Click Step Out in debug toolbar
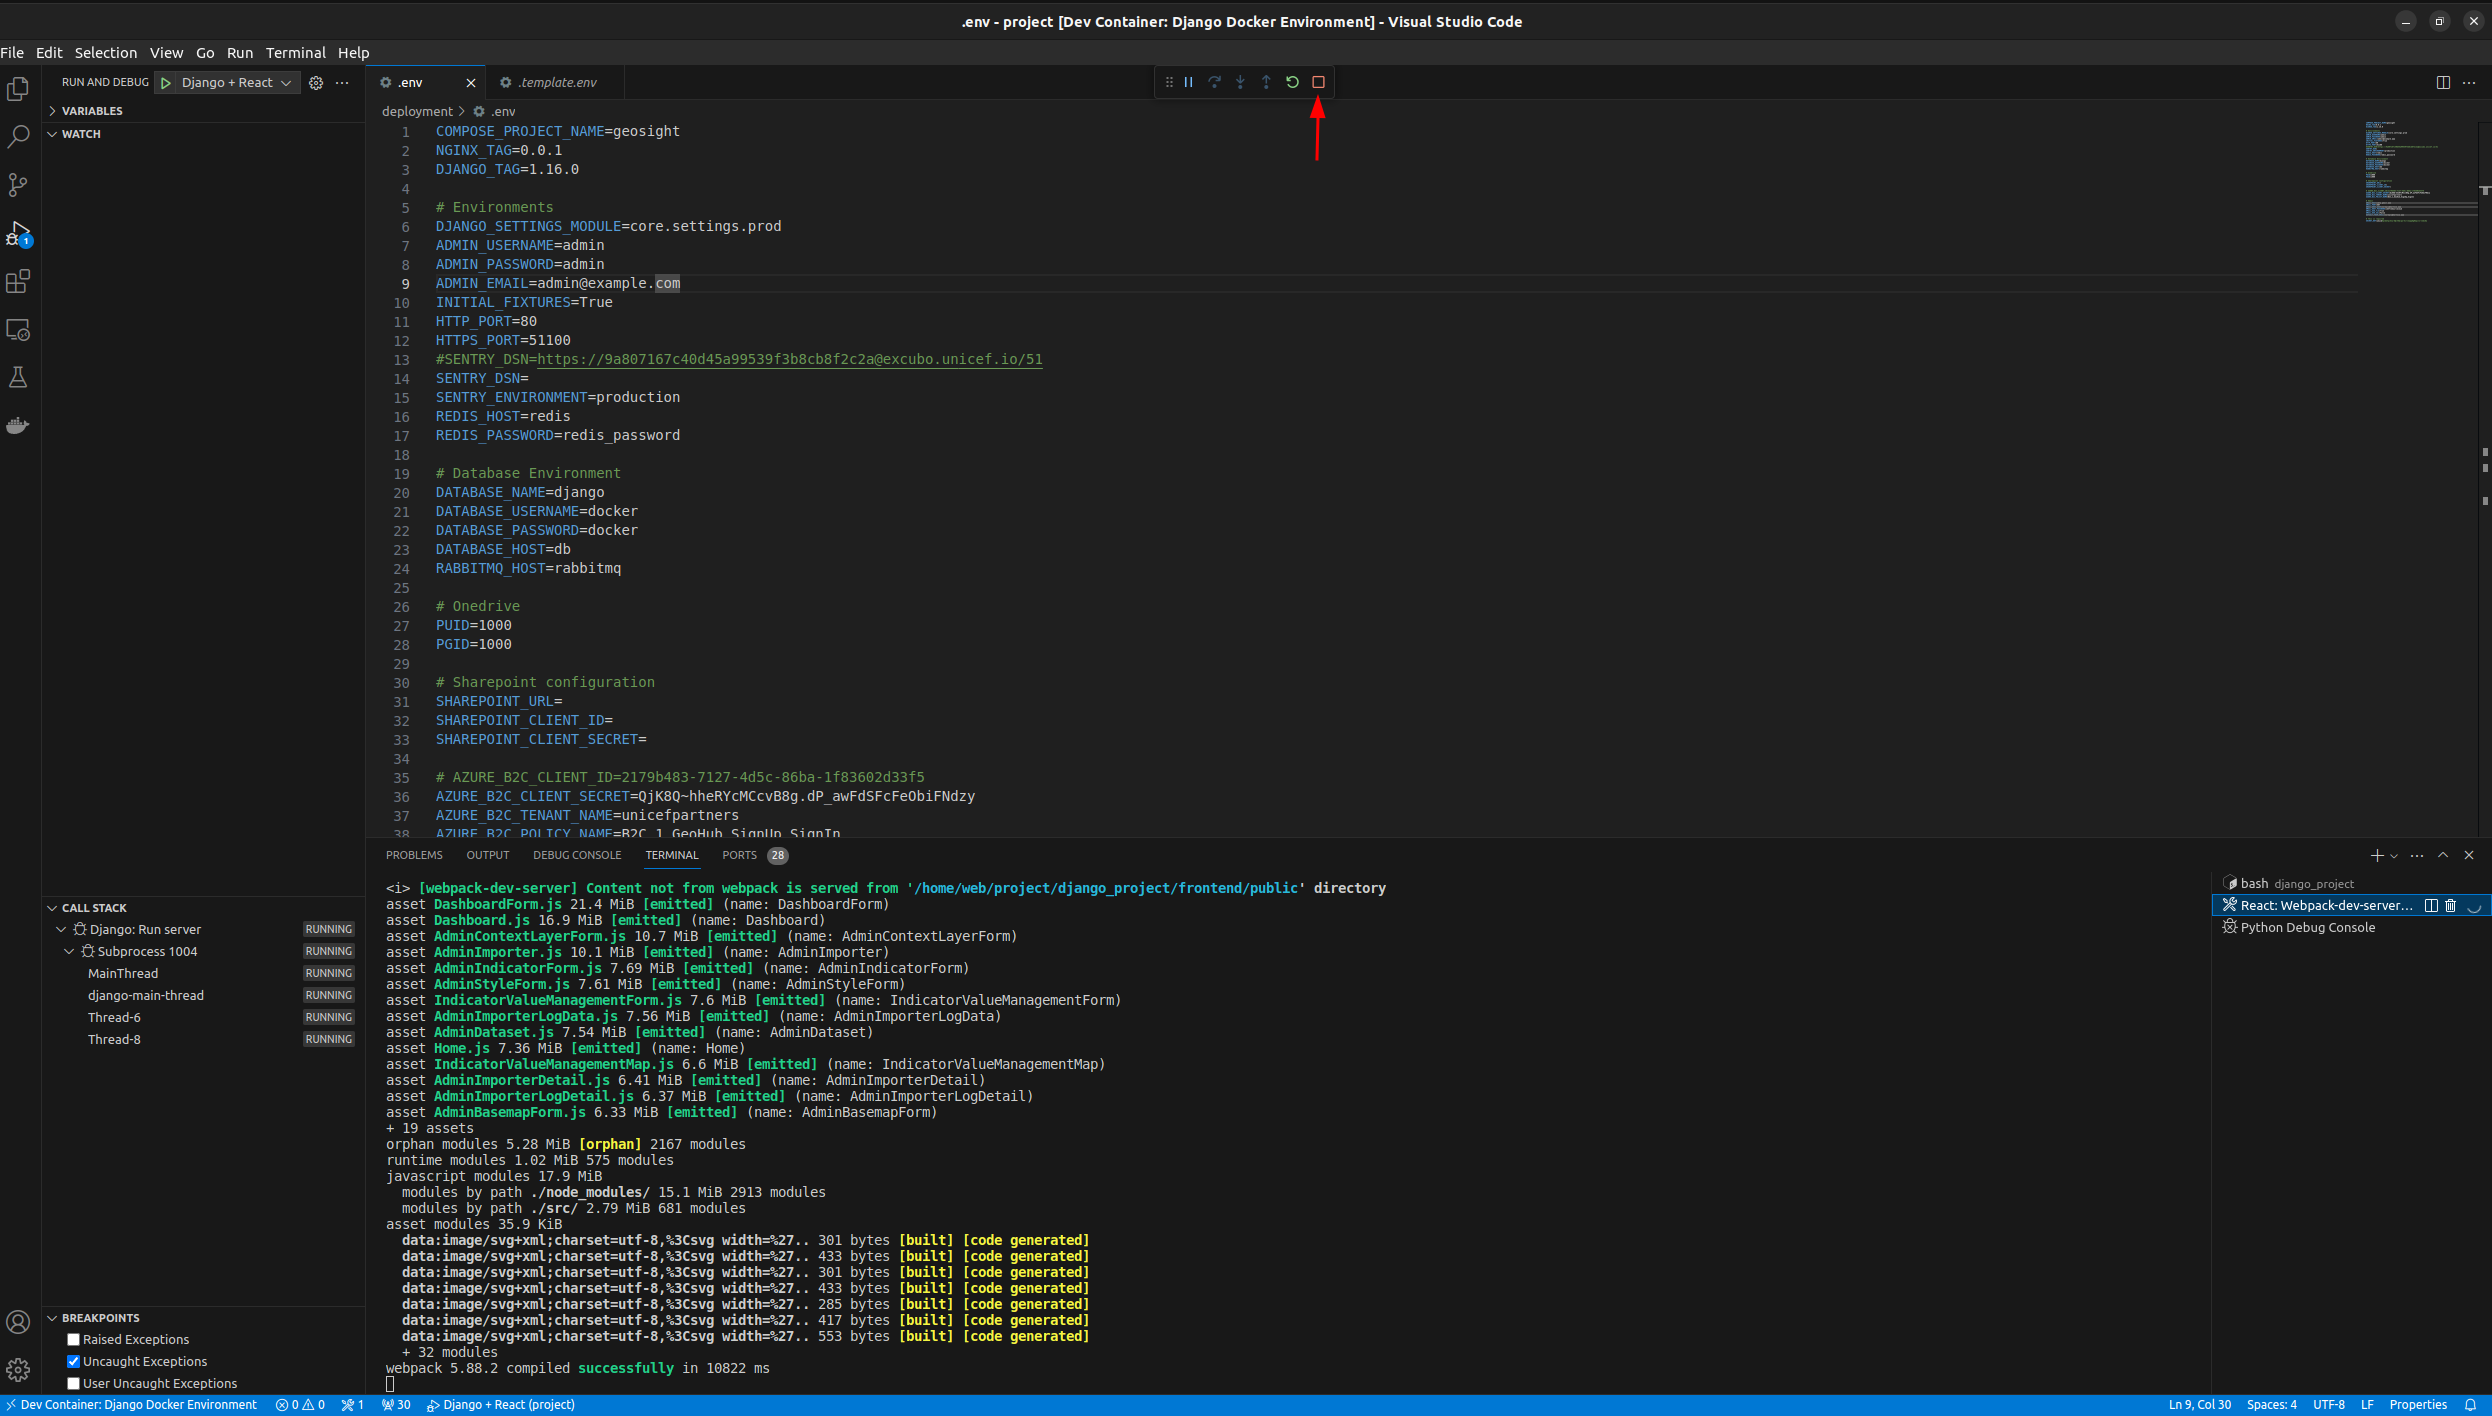This screenshot has height=1416, width=2492. (x=1266, y=82)
